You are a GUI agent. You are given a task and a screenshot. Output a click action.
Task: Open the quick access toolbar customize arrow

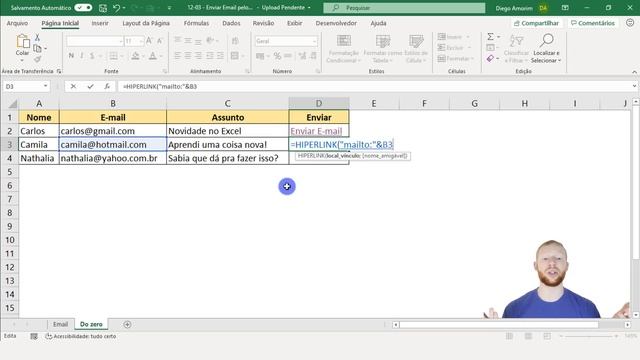[169, 8]
